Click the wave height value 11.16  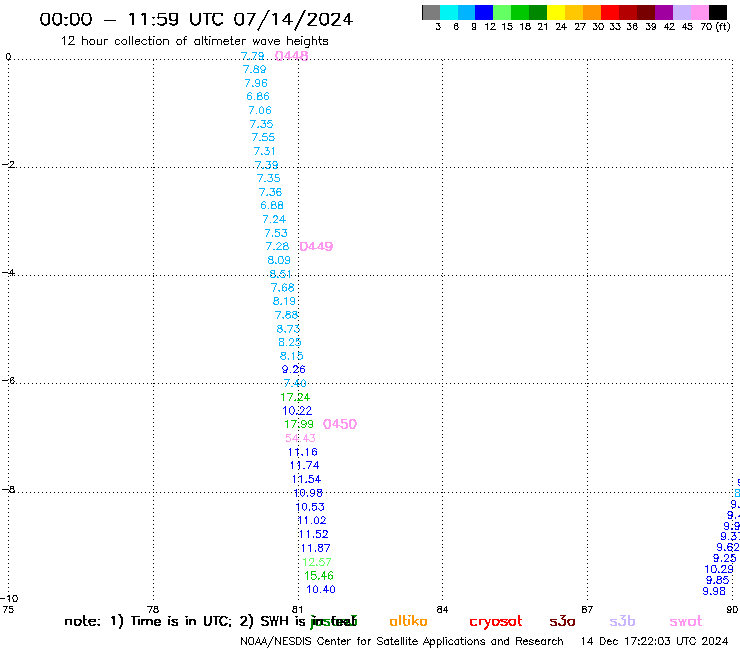click(x=303, y=452)
